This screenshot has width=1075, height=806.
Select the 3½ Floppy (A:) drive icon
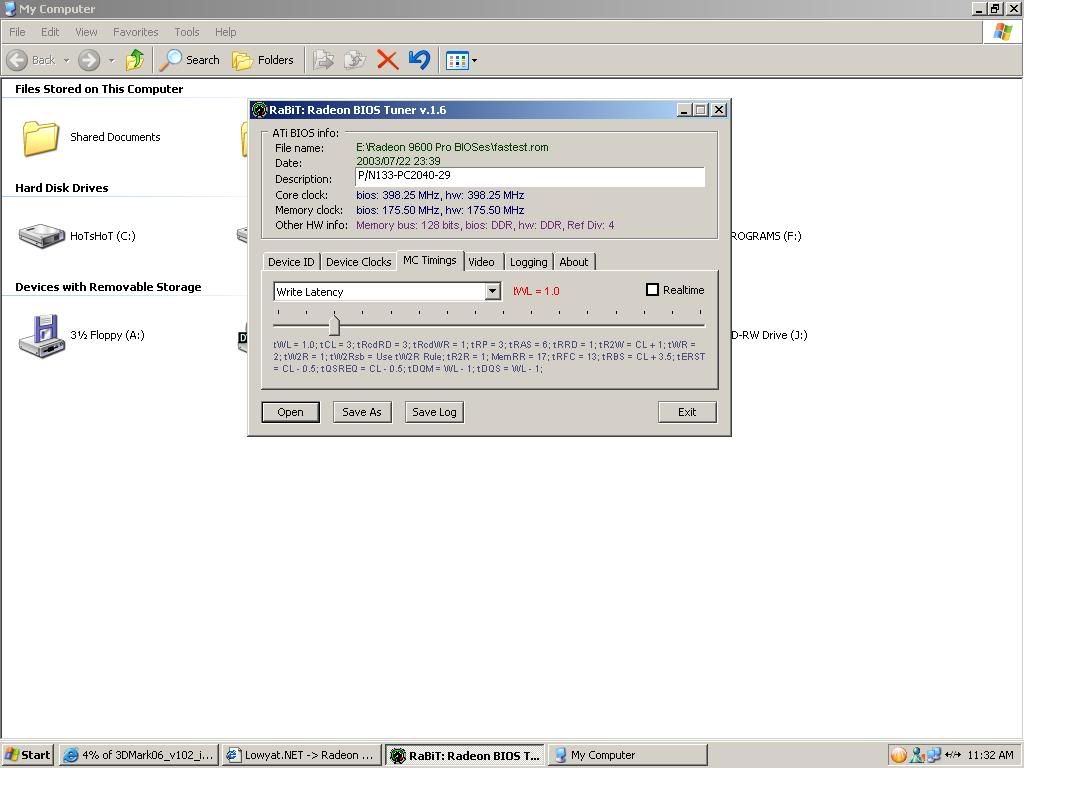(42, 336)
